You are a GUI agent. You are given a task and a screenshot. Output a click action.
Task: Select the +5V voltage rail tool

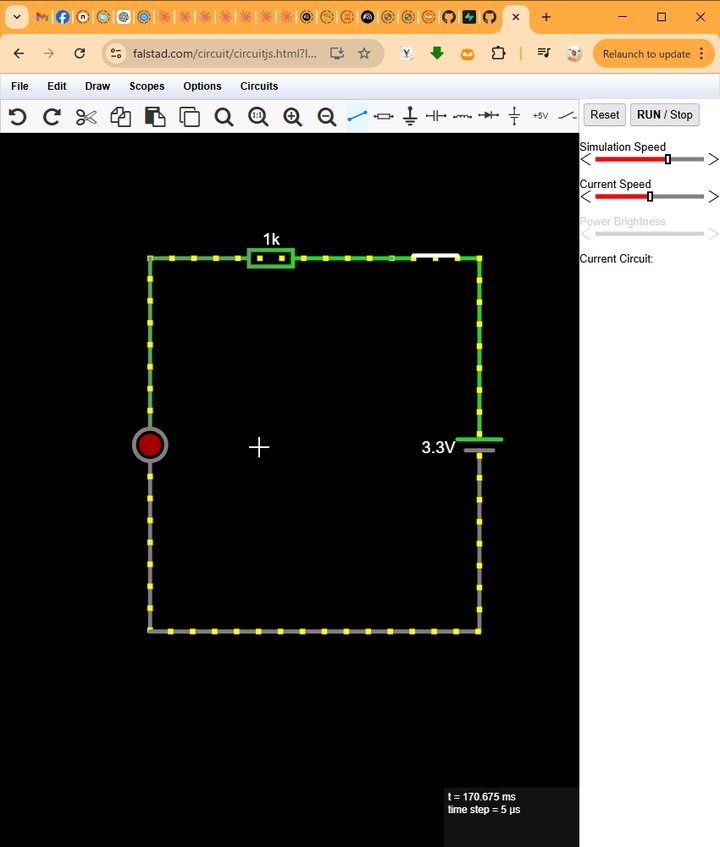coord(540,116)
